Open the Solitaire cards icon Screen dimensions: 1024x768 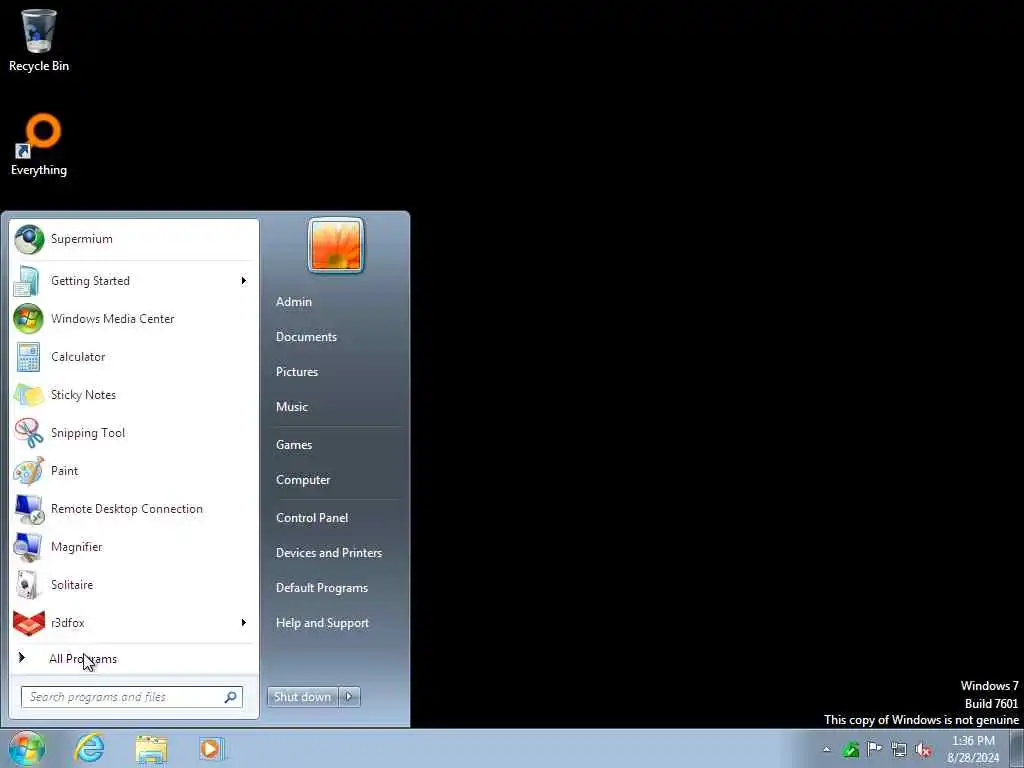(x=28, y=584)
